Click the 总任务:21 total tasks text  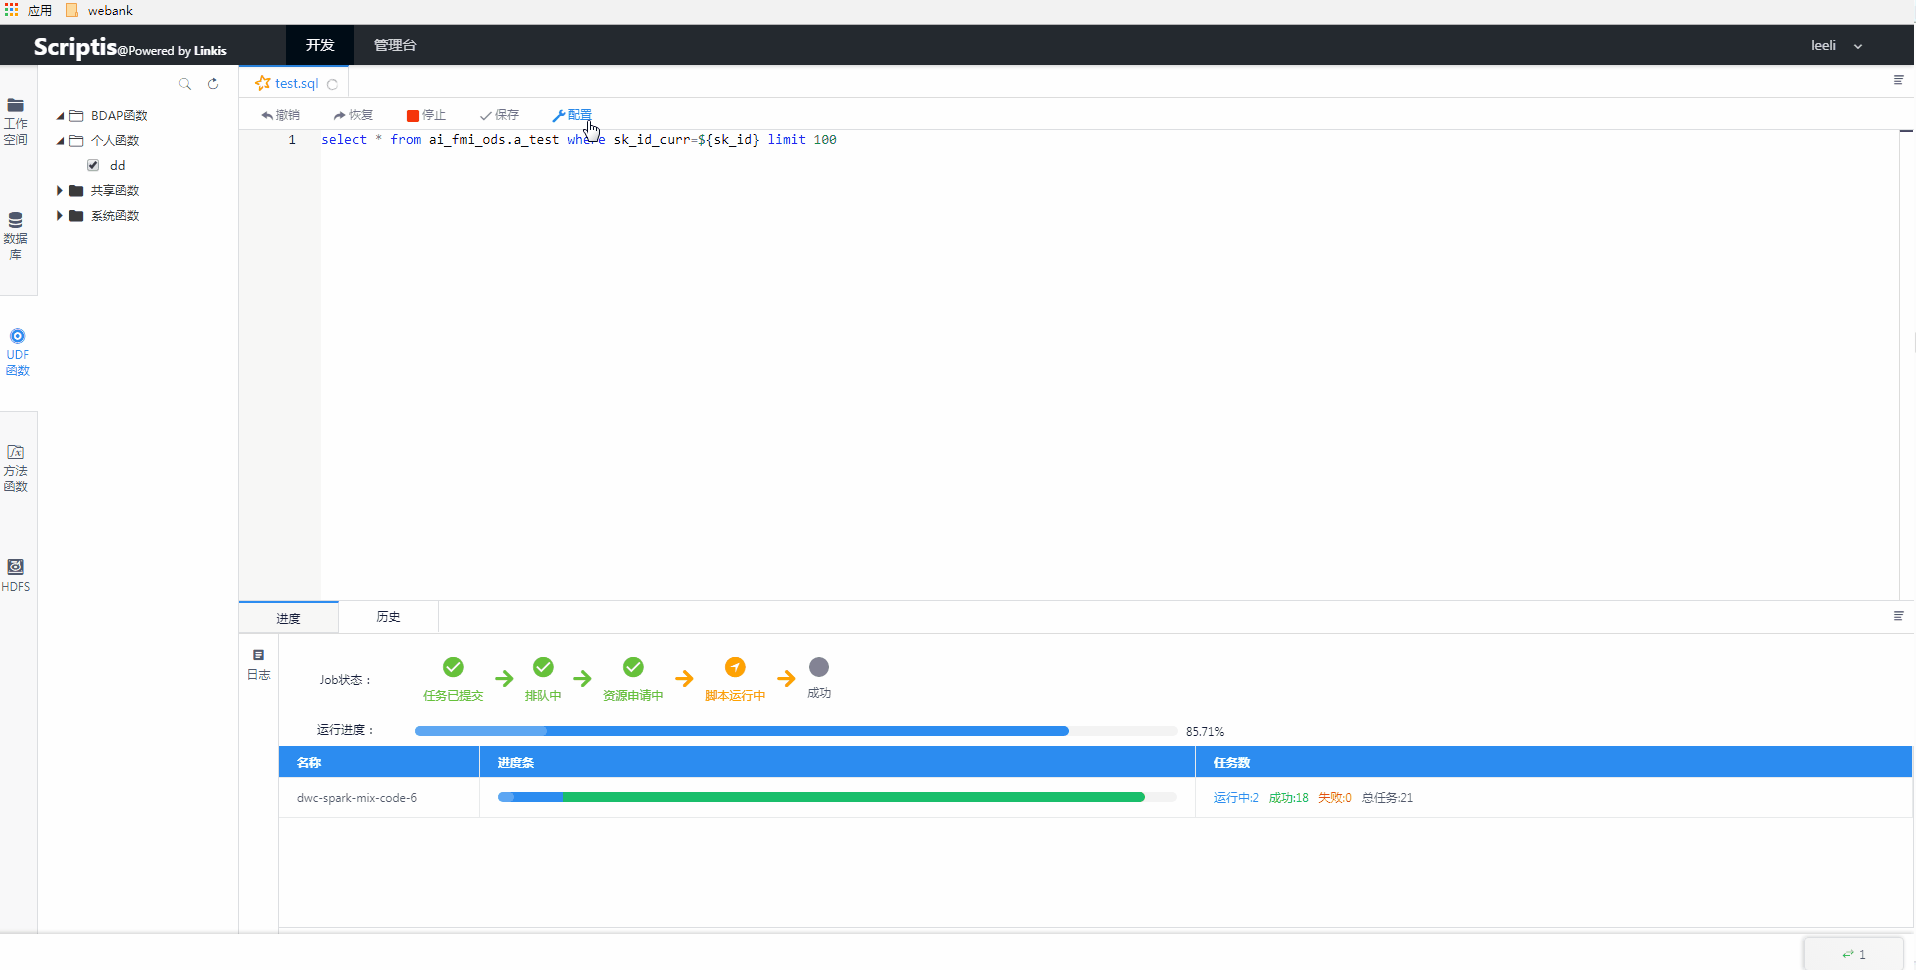click(1387, 798)
